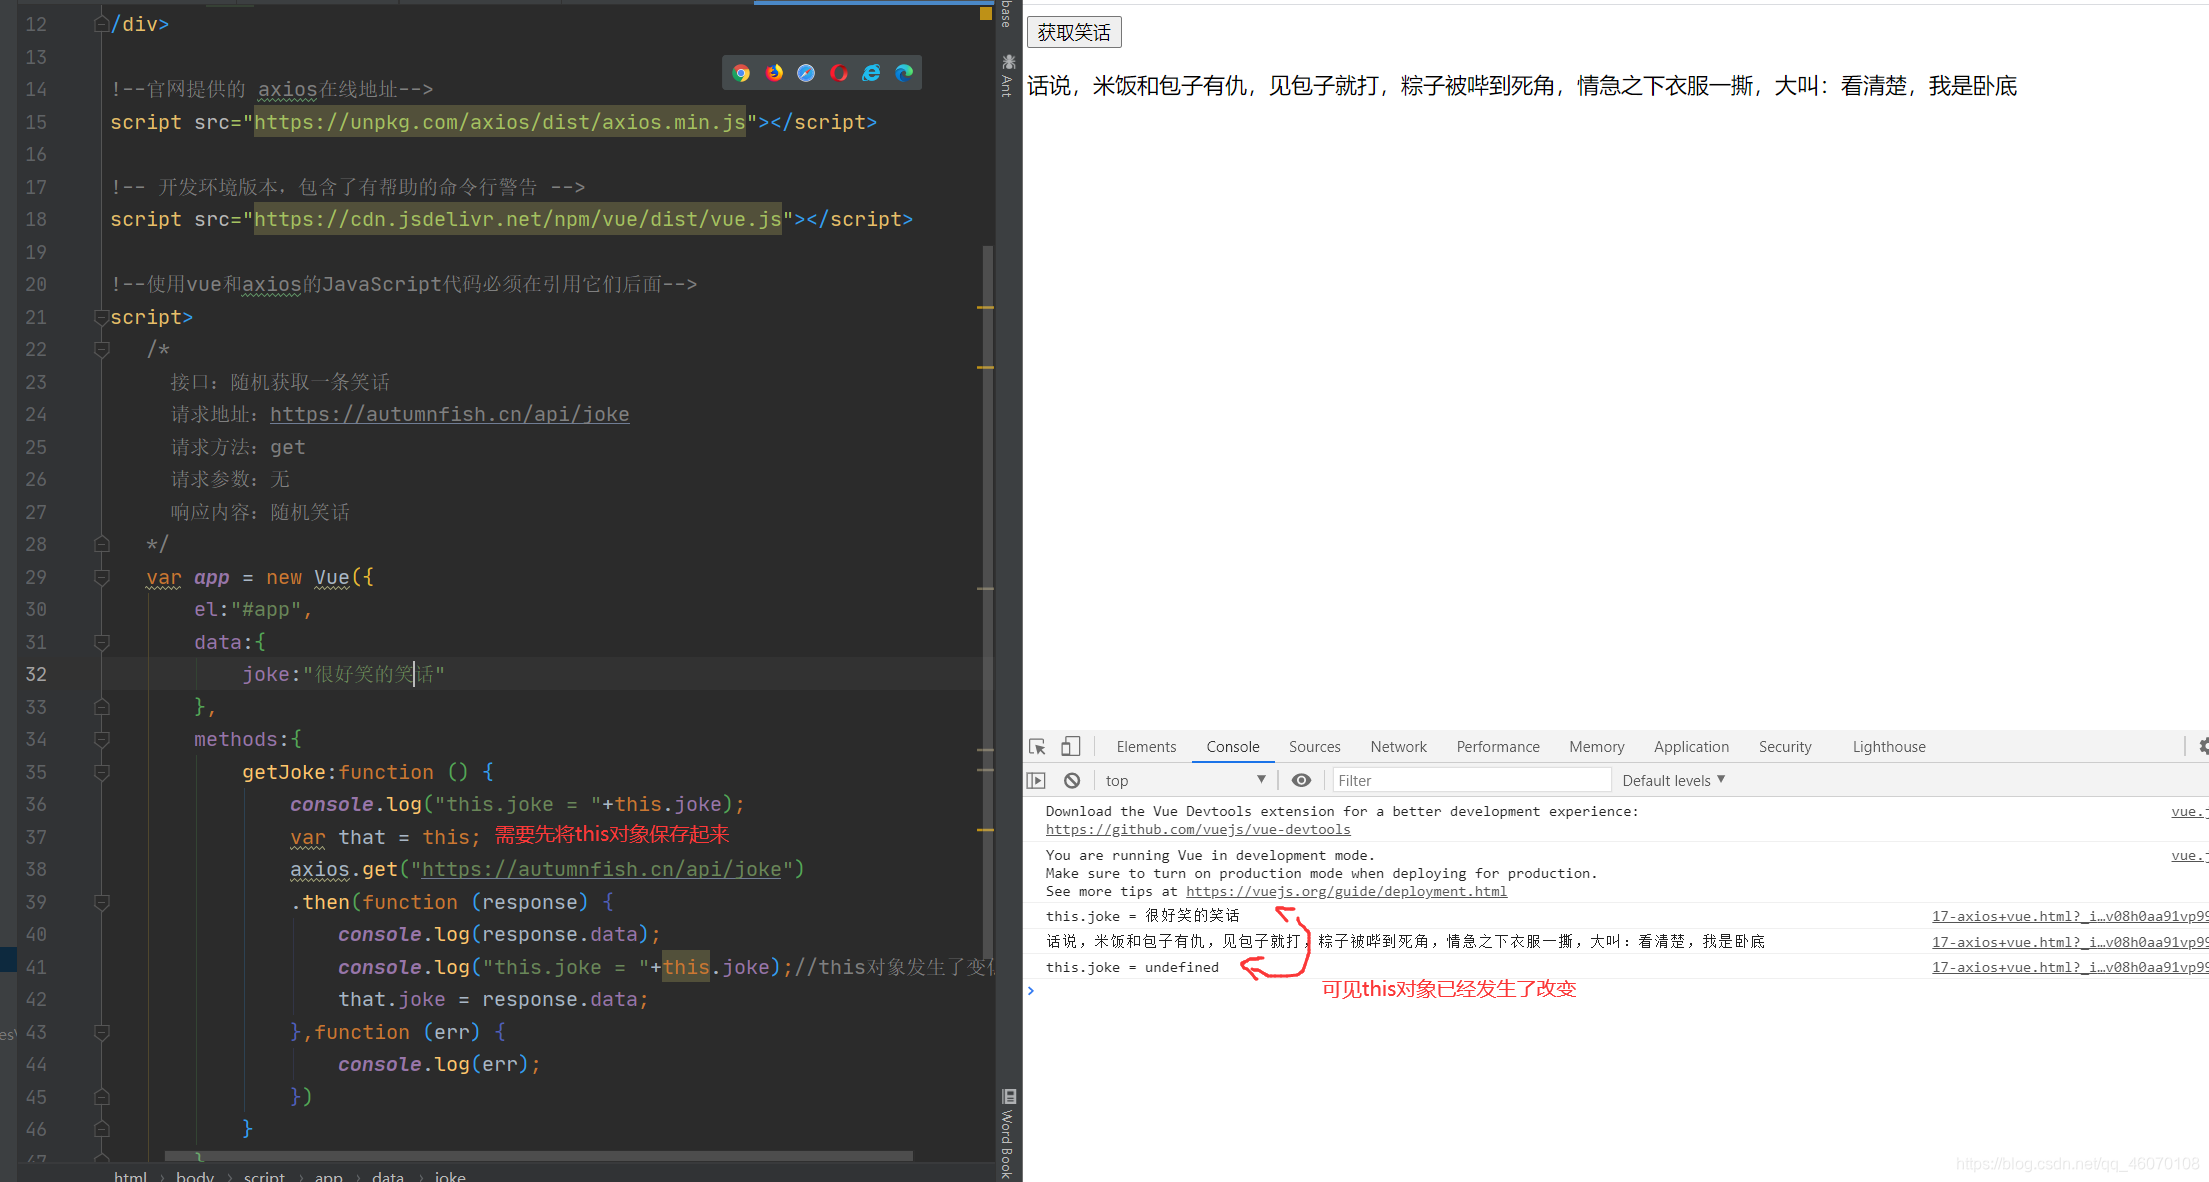Open source link of the joke text log
Screen dimensions: 2209x1182
2069,942
